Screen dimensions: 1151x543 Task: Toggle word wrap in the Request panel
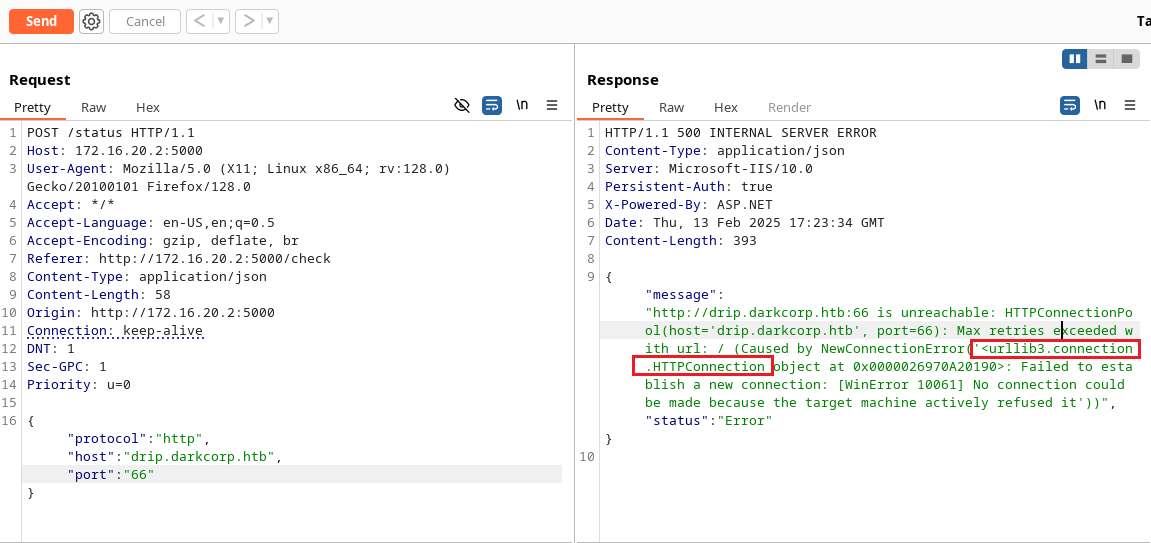[491, 105]
